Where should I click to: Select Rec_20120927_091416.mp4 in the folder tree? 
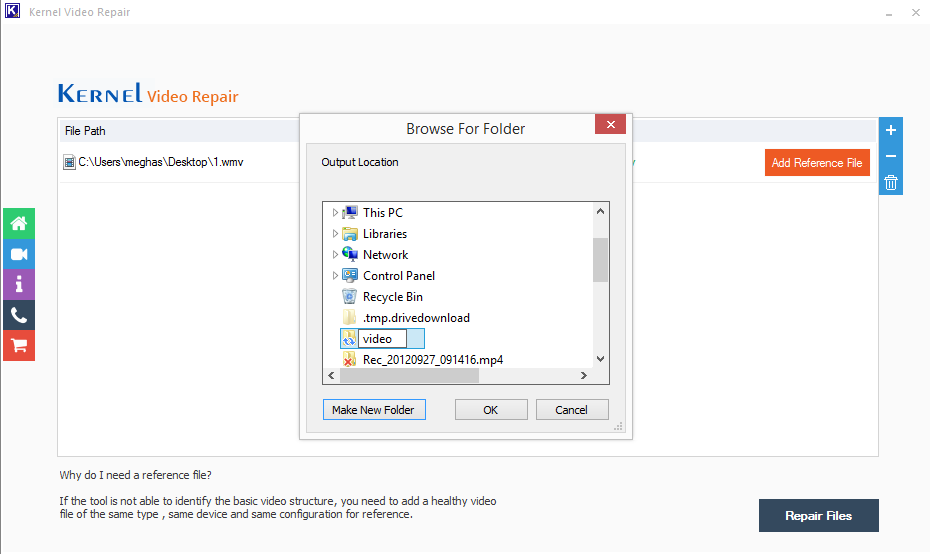[433, 360]
